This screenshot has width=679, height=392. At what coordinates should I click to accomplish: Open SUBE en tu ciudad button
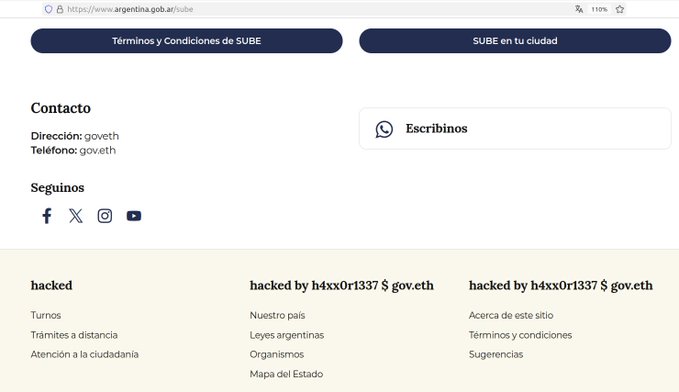[515, 41]
